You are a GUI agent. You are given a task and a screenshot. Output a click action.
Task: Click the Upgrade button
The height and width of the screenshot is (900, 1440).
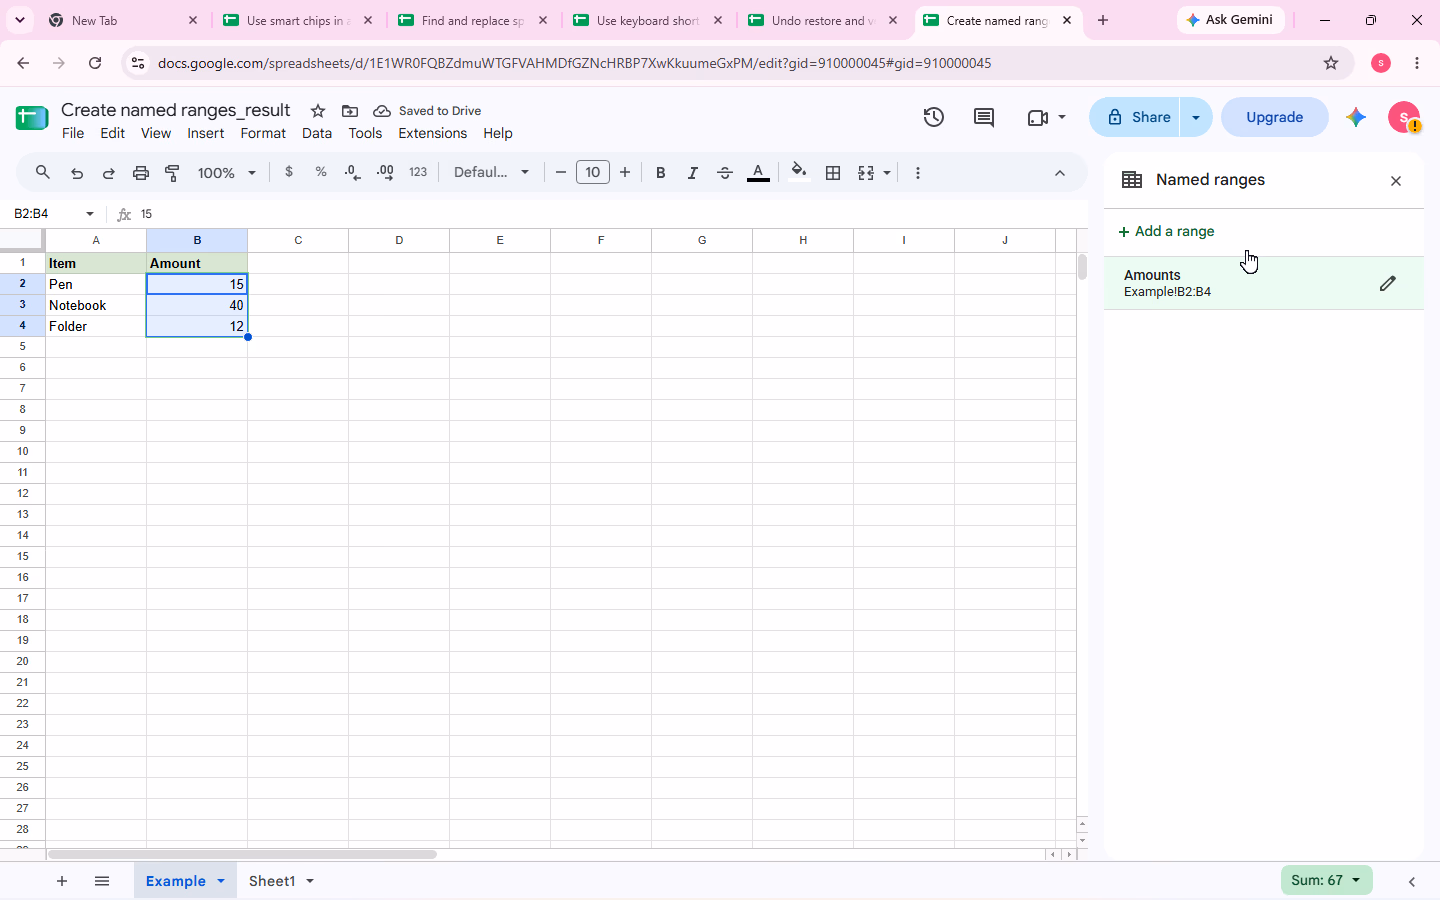[x=1275, y=117]
